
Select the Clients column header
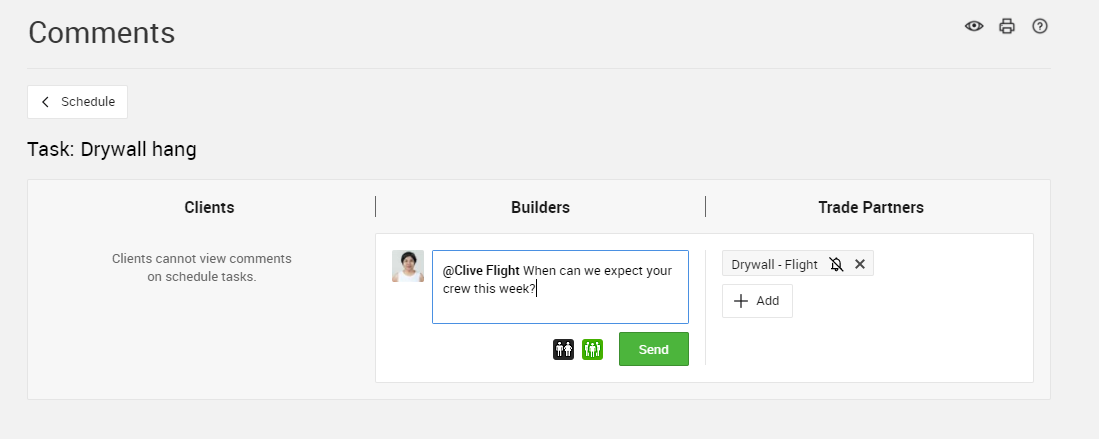[209, 207]
